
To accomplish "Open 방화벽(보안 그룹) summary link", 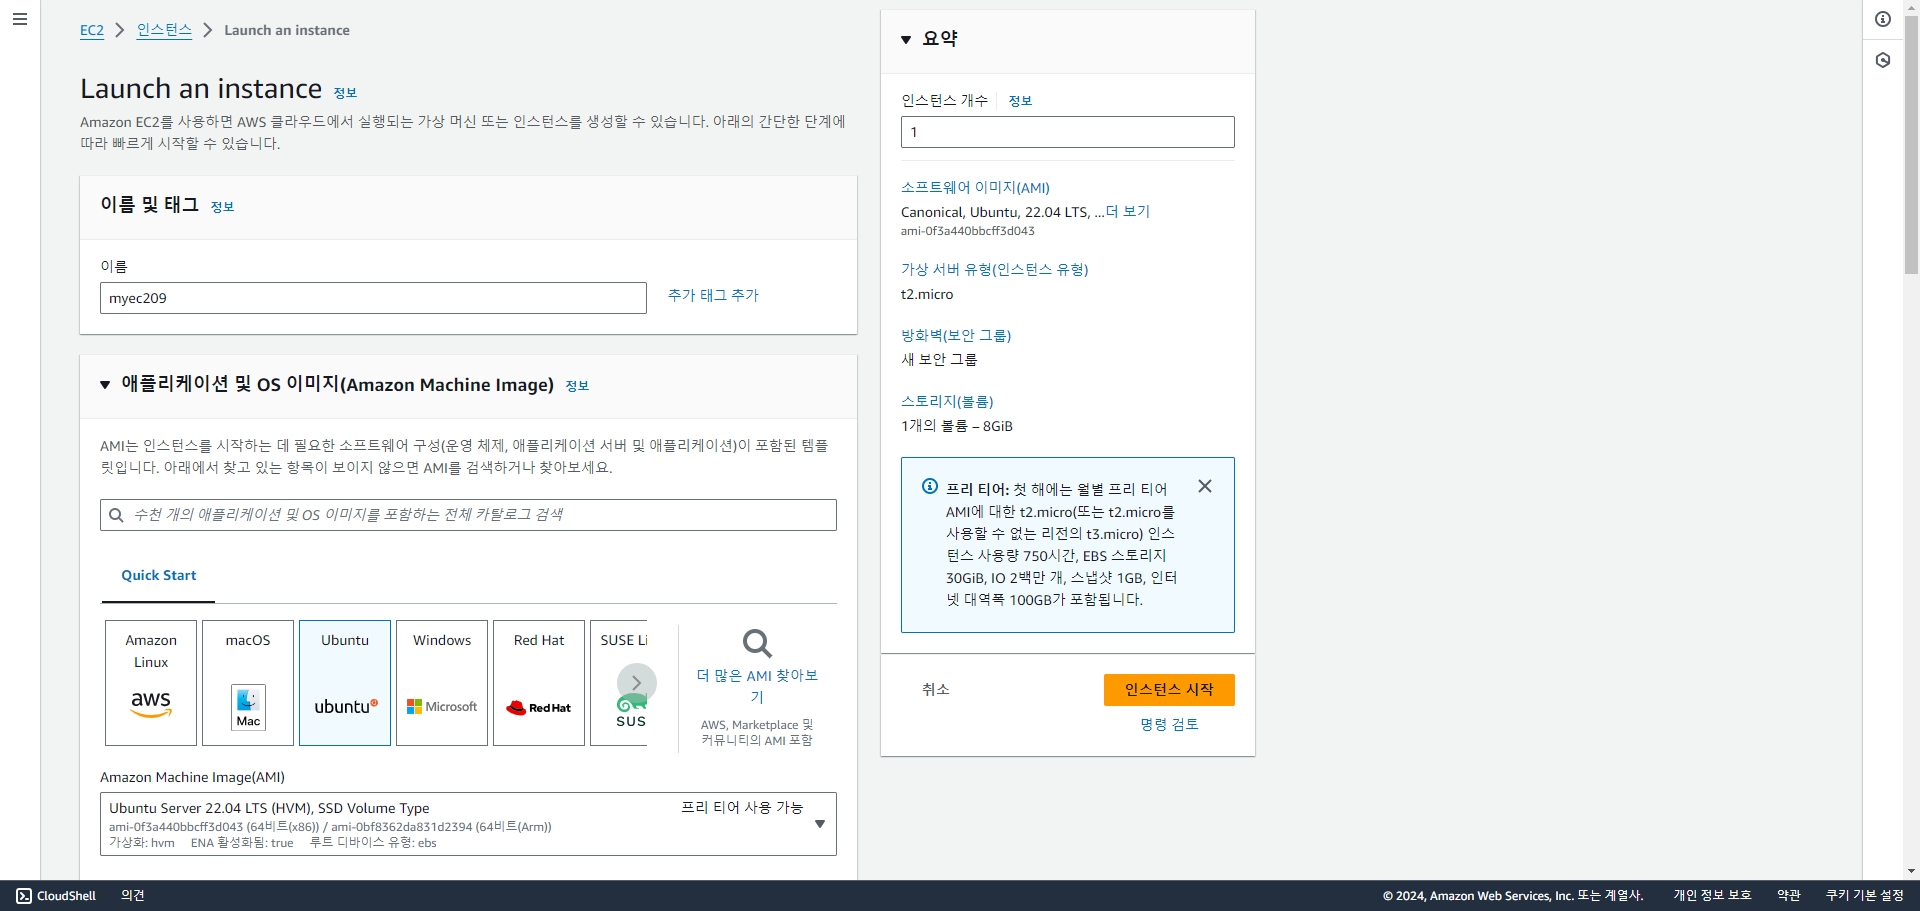I will [x=956, y=336].
